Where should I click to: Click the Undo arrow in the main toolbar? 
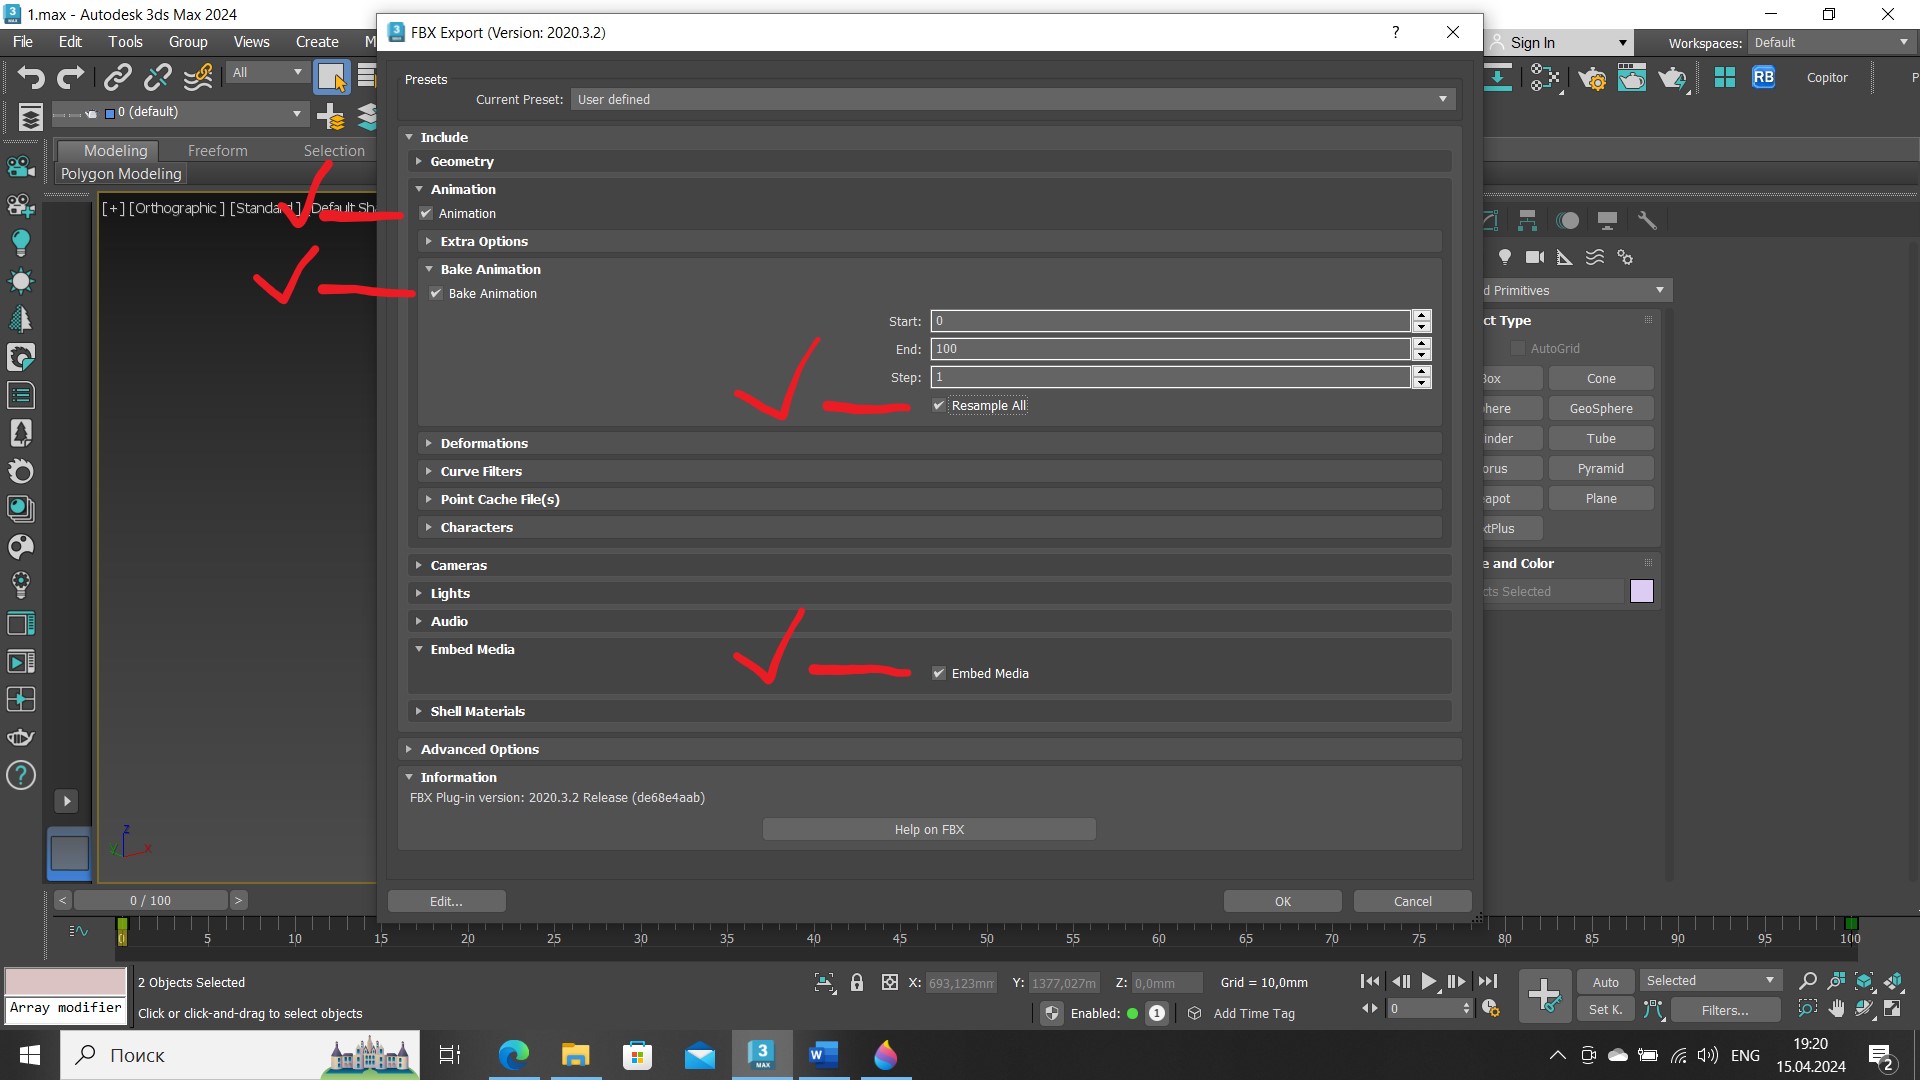30,77
